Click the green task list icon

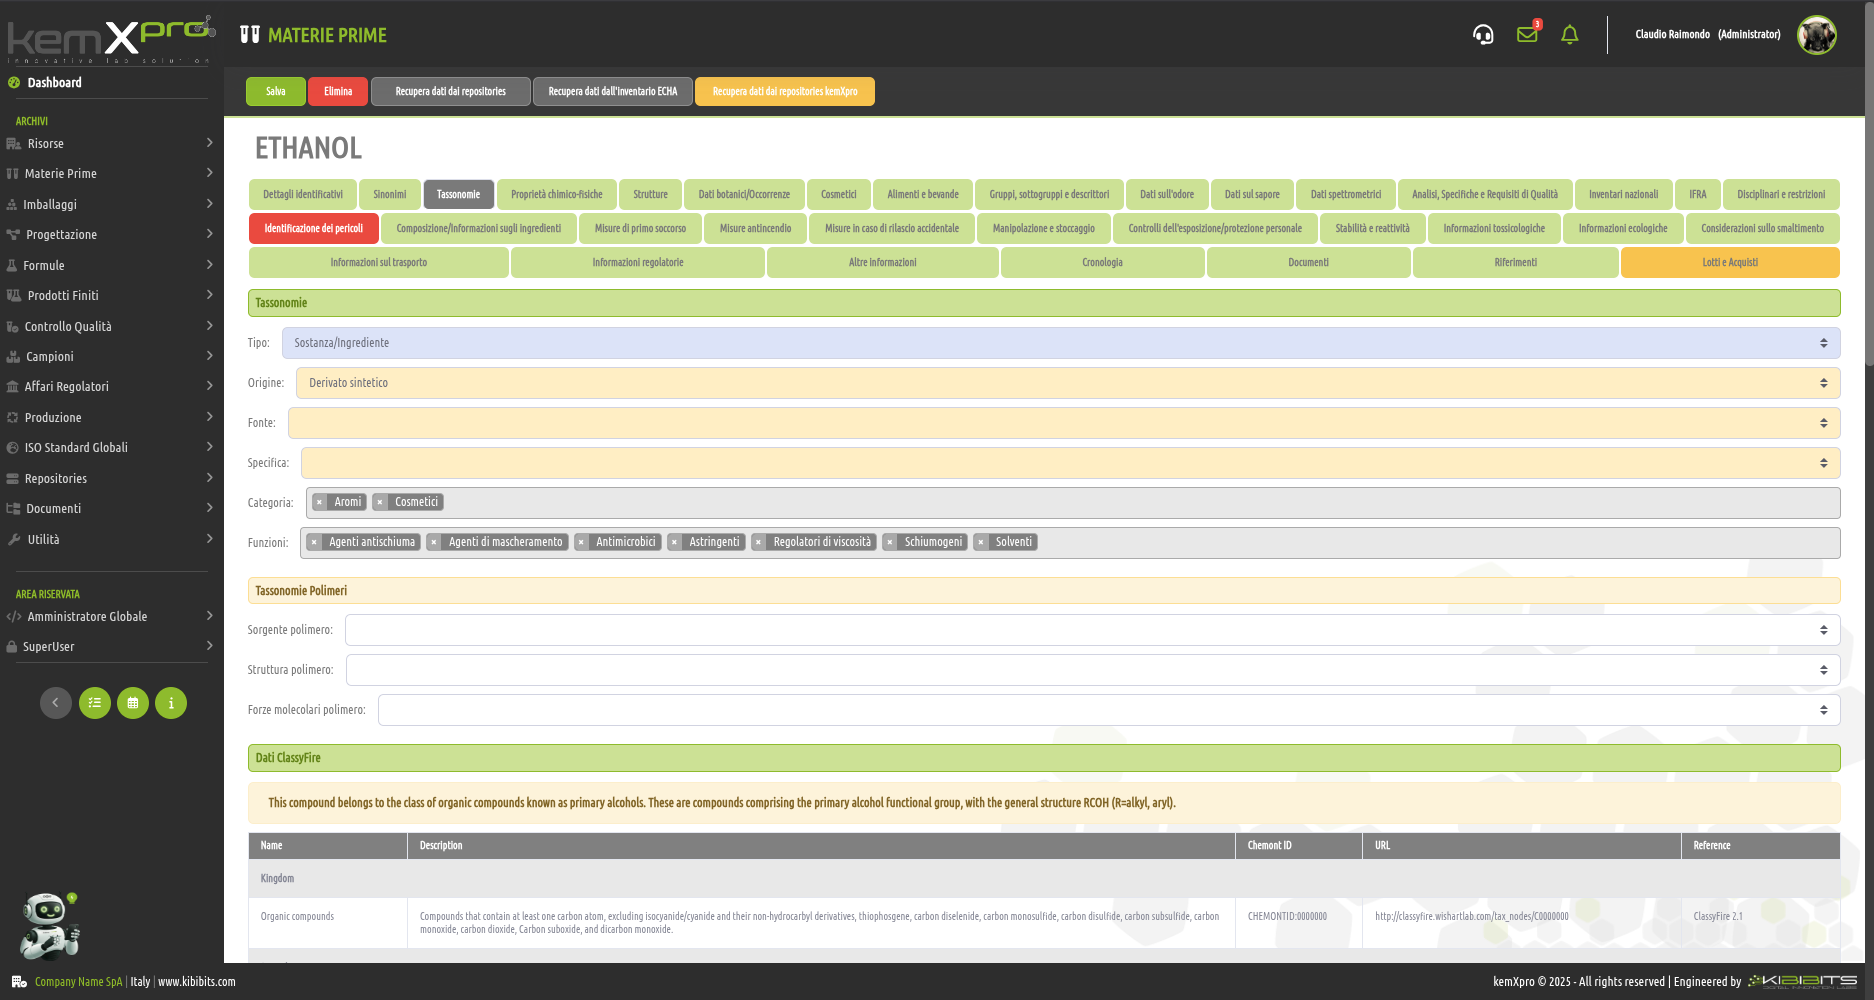[x=95, y=703]
